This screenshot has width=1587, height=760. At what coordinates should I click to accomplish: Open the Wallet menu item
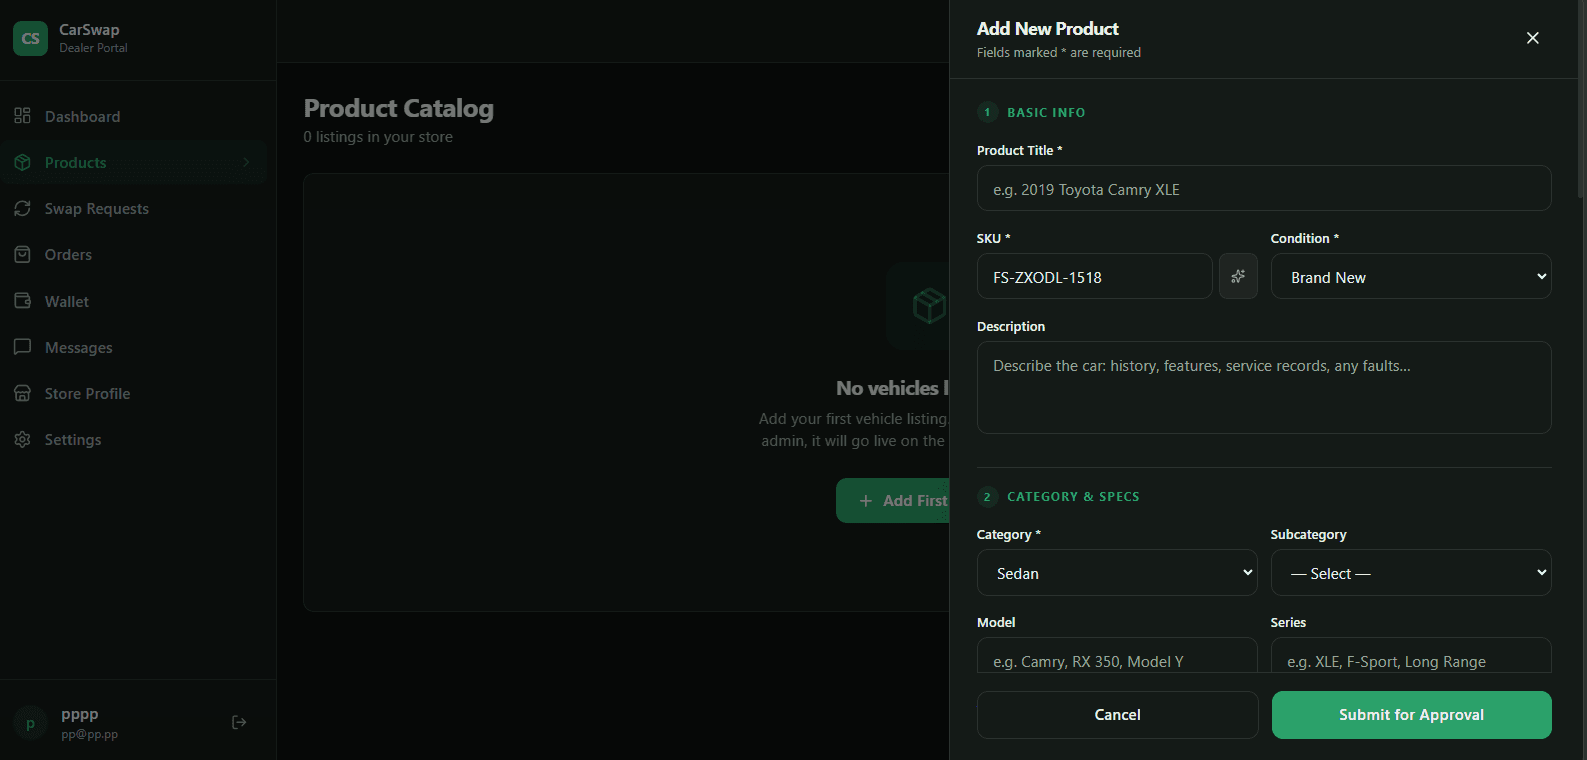pos(134,301)
